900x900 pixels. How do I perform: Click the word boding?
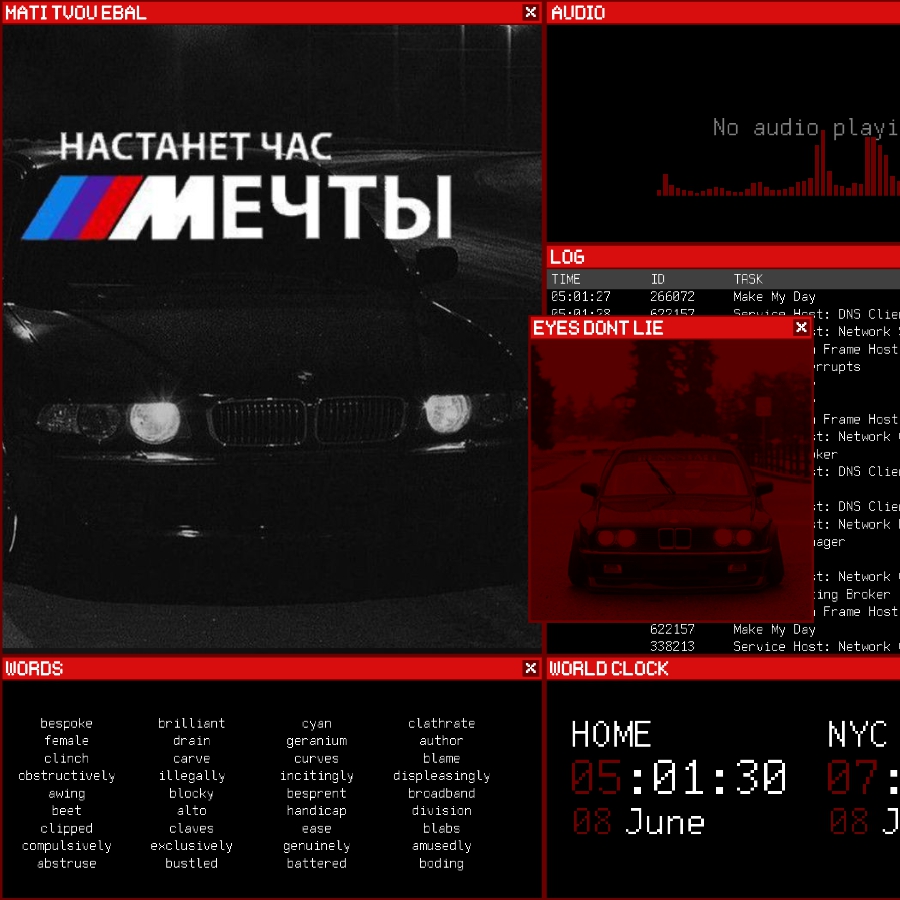(442, 863)
